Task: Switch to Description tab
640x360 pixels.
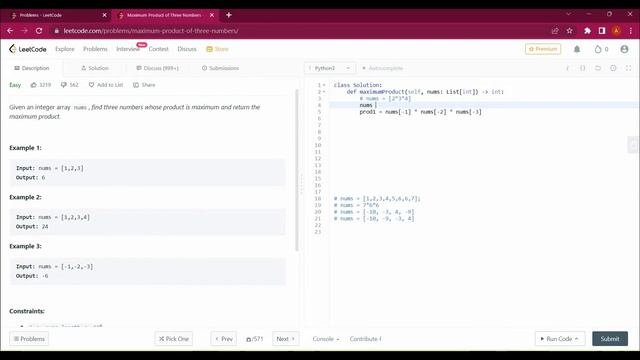Action: point(32,68)
